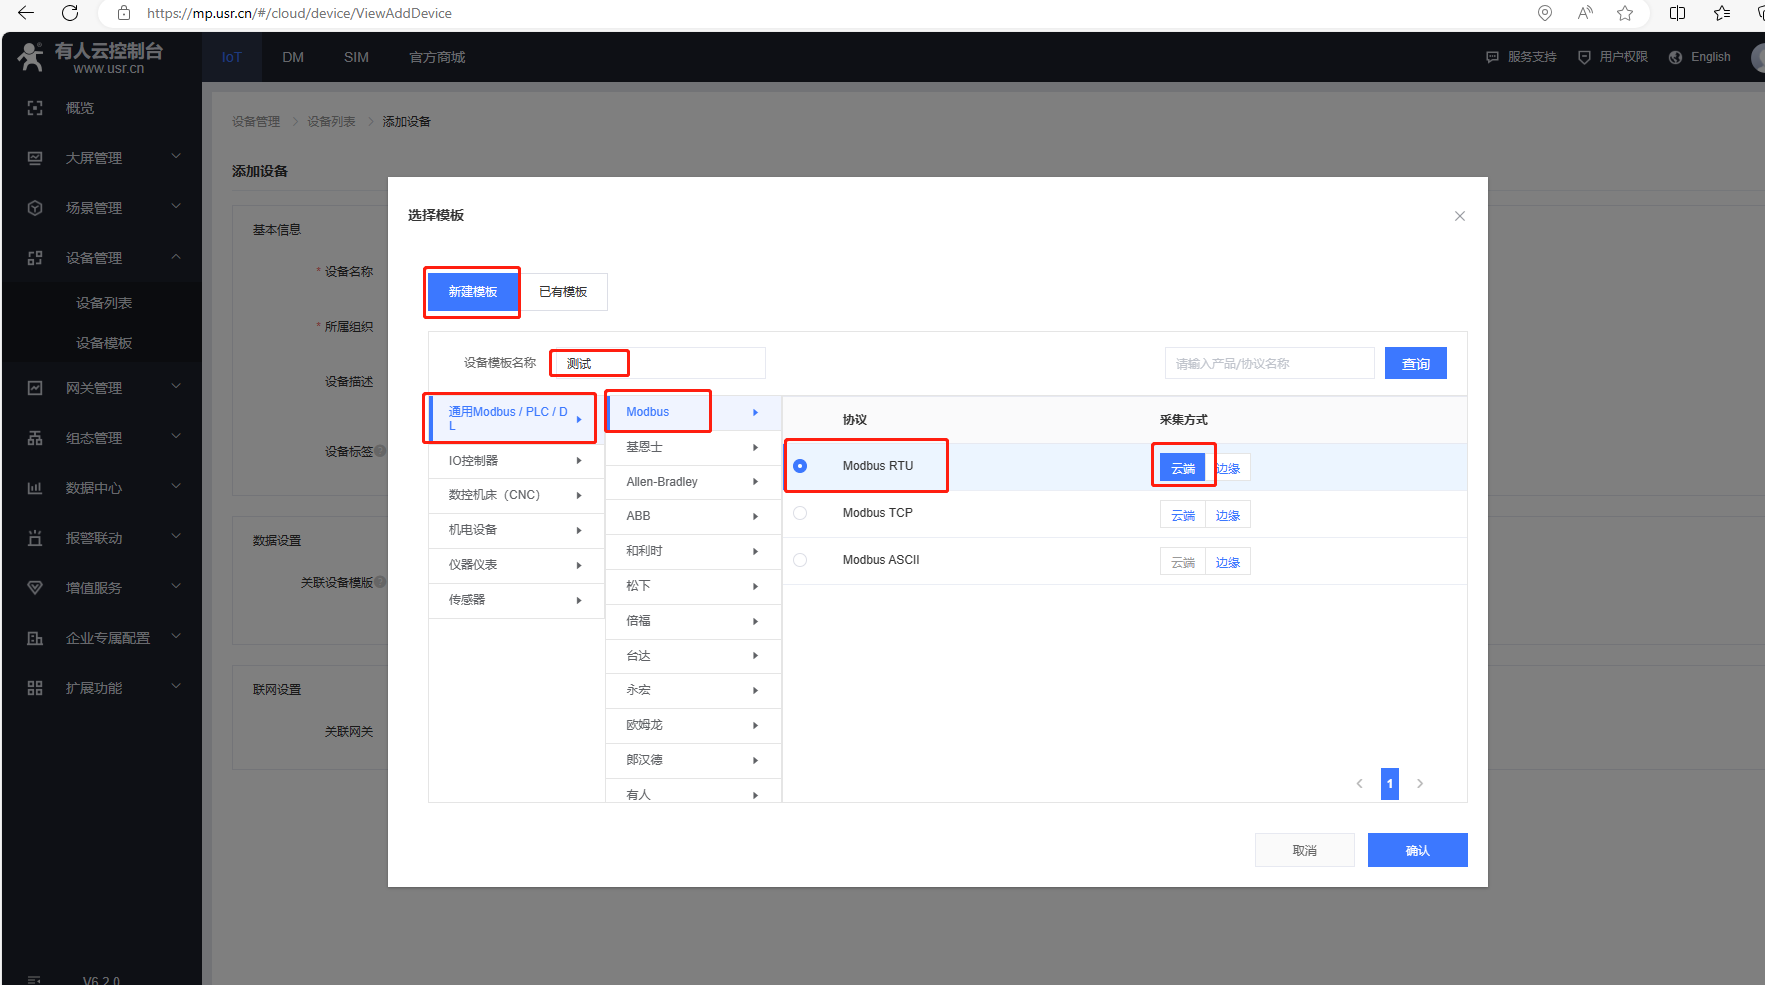Click the 查询 search button
The height and width of the screenshot is (985, 1765).
(x=1415, y=364)
